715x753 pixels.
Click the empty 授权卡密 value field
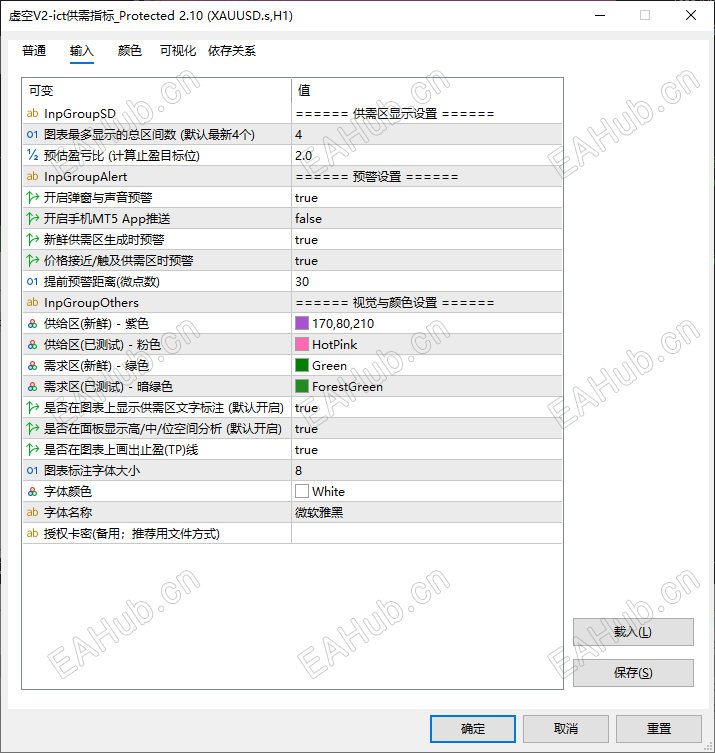426,534
